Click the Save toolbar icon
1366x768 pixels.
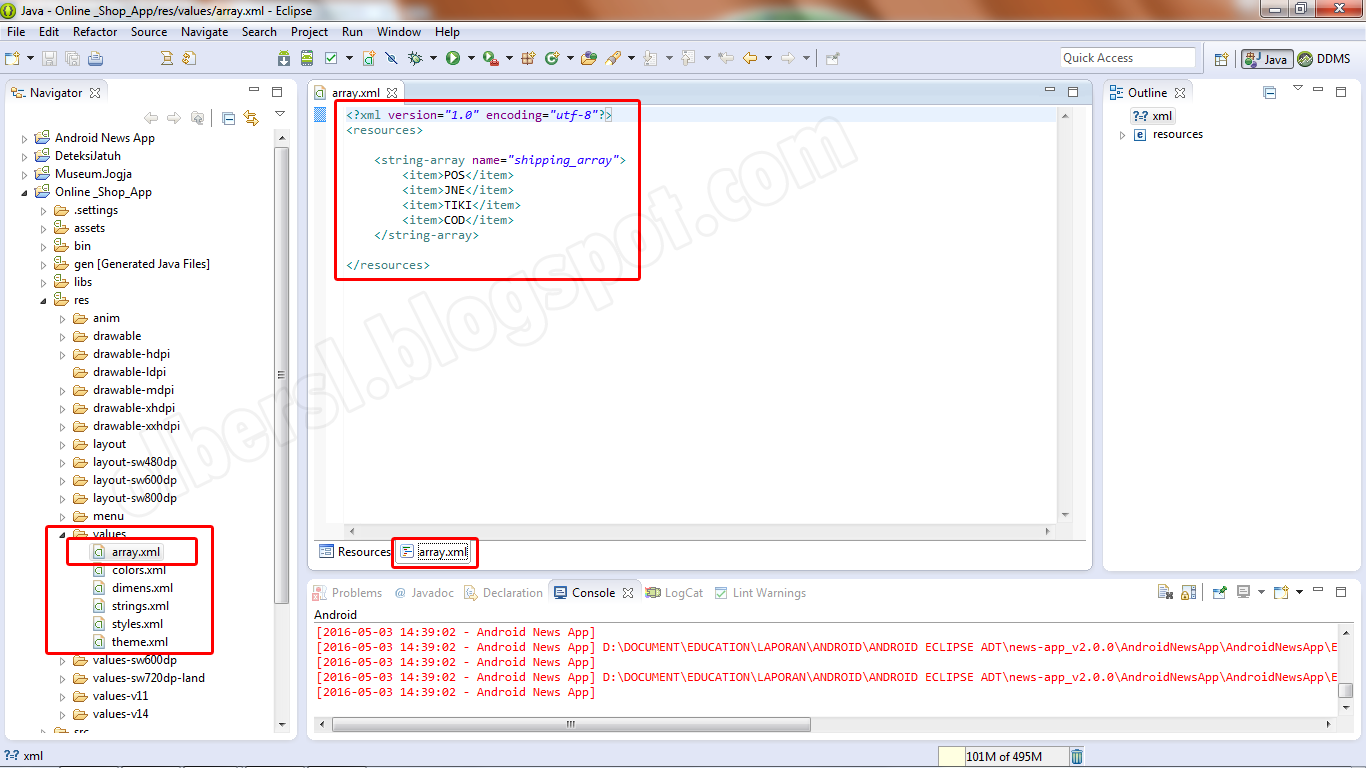tap(50, 57)
